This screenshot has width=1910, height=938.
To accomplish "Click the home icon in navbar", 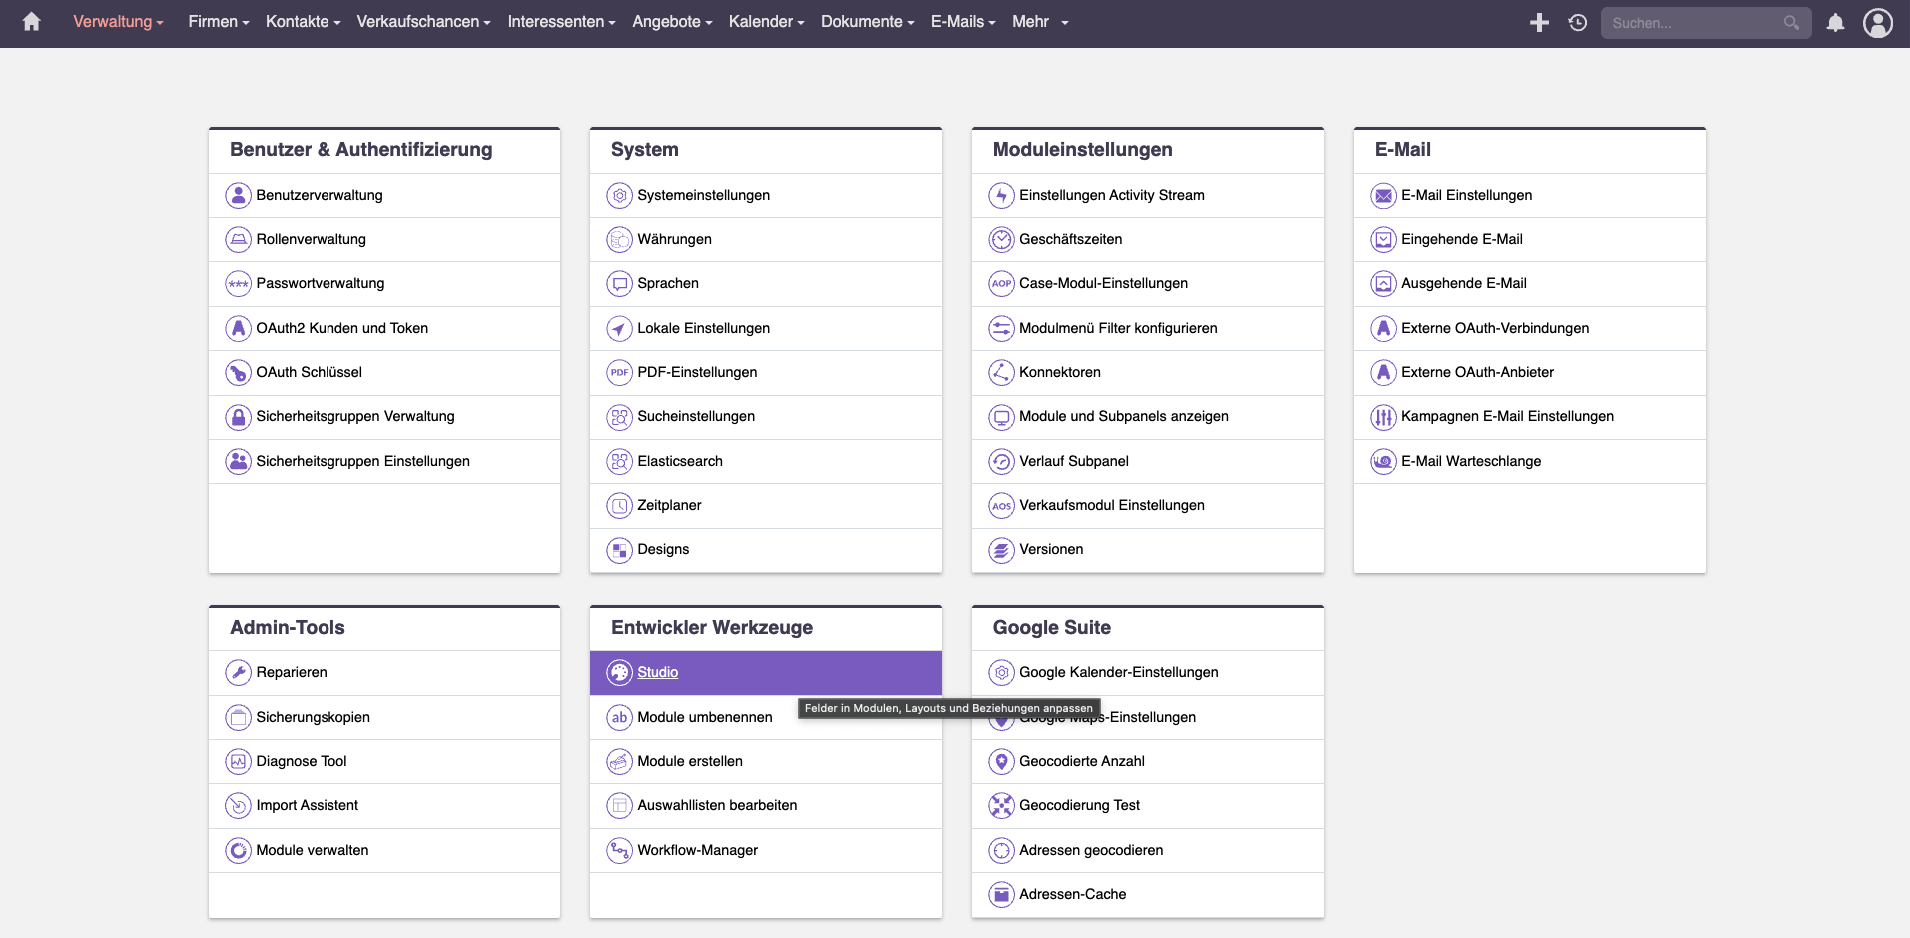I will click(x=31, y=22).
